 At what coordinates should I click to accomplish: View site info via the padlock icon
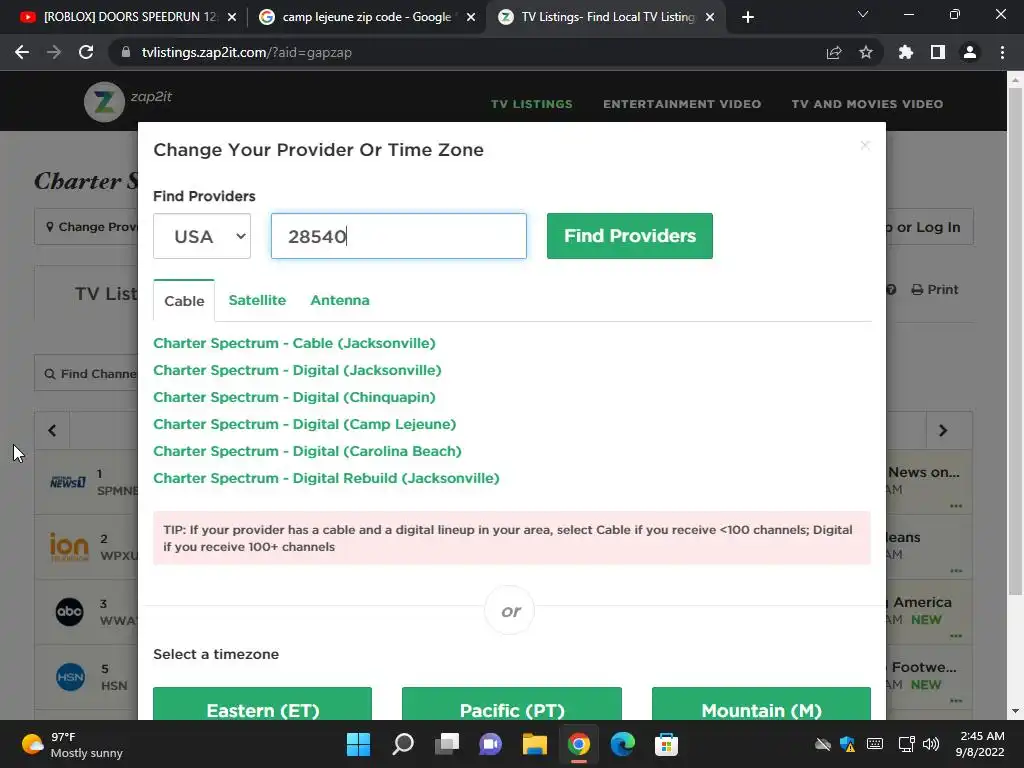tap(126, 52)
